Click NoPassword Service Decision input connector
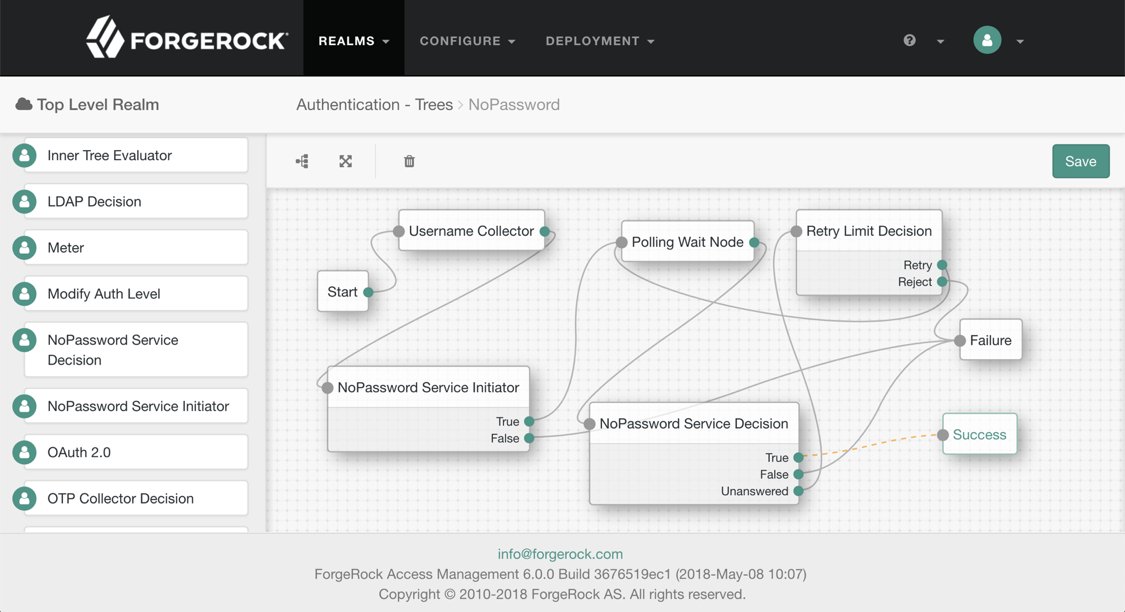Screen dimensions: 1125x612 point(590,424)
